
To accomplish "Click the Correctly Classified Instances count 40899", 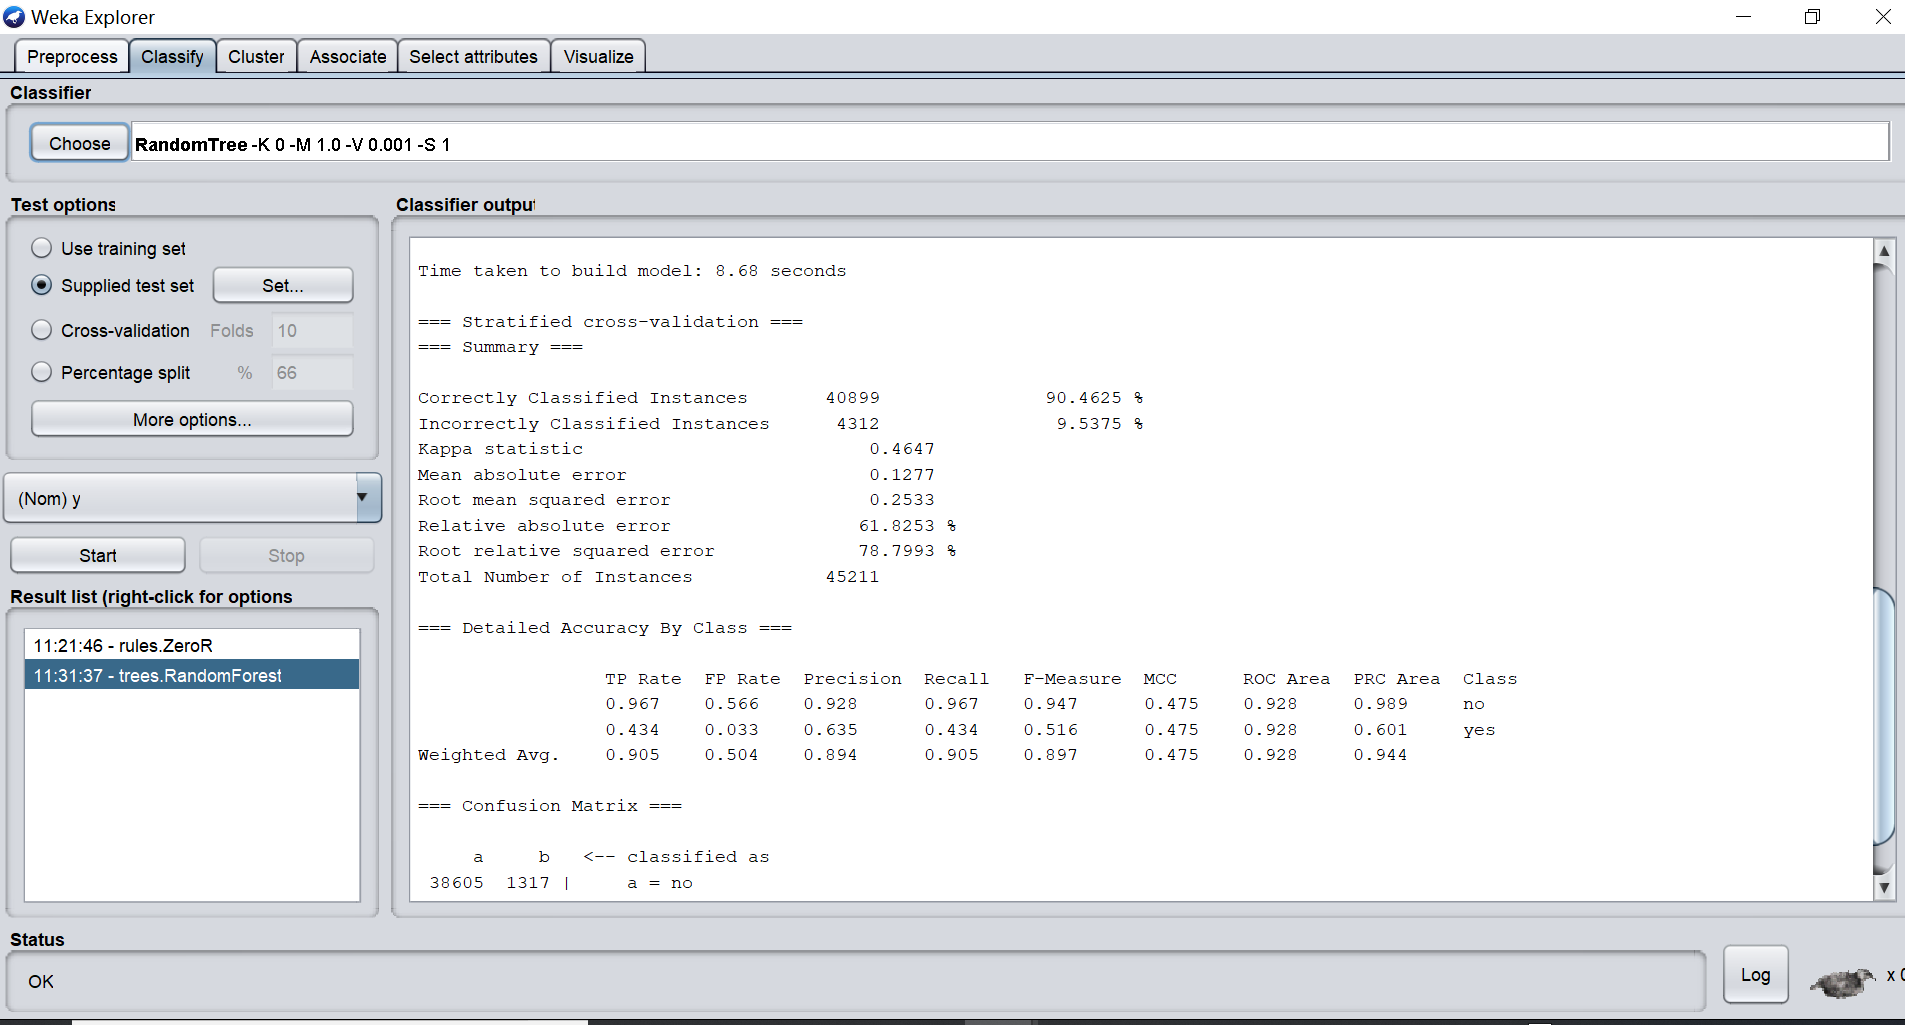I will coord(853,398).
